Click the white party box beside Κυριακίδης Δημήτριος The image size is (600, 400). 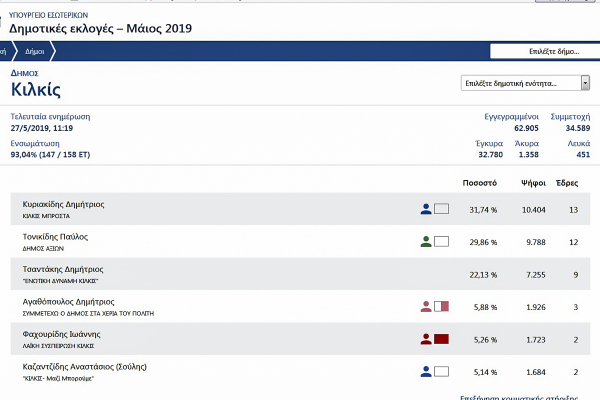442,209
